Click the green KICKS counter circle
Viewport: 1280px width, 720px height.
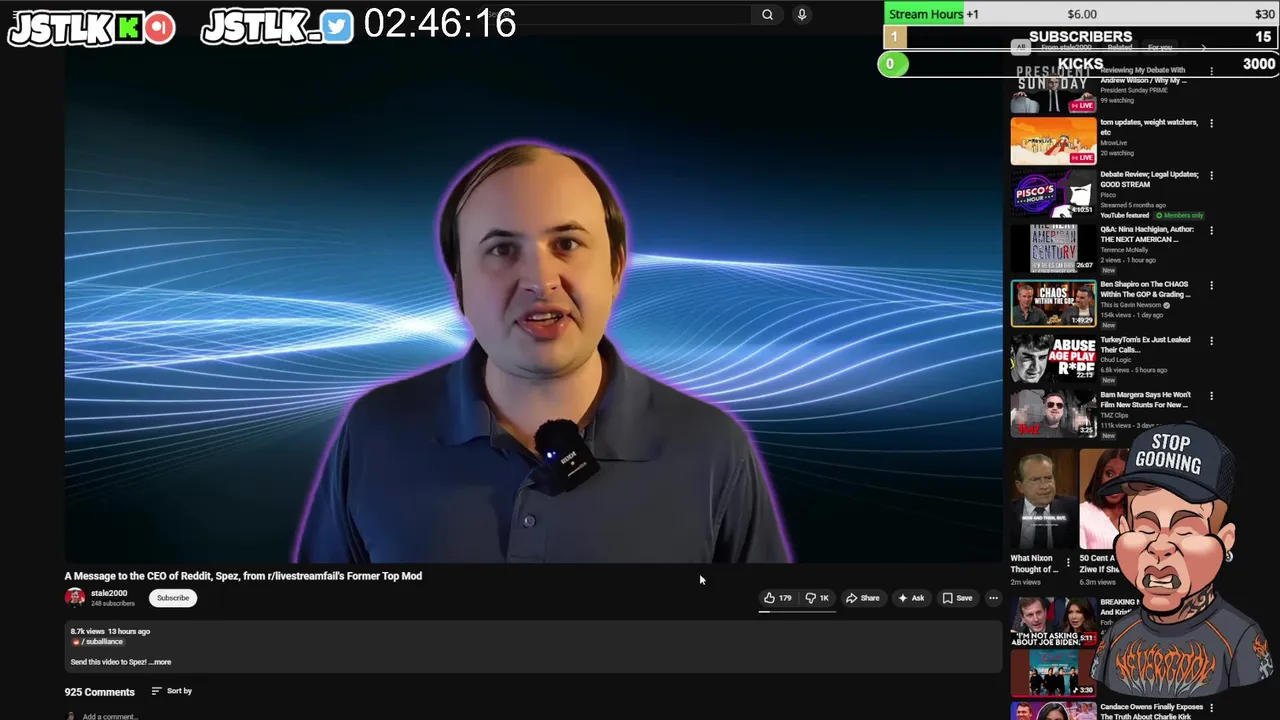coord(891,64)
